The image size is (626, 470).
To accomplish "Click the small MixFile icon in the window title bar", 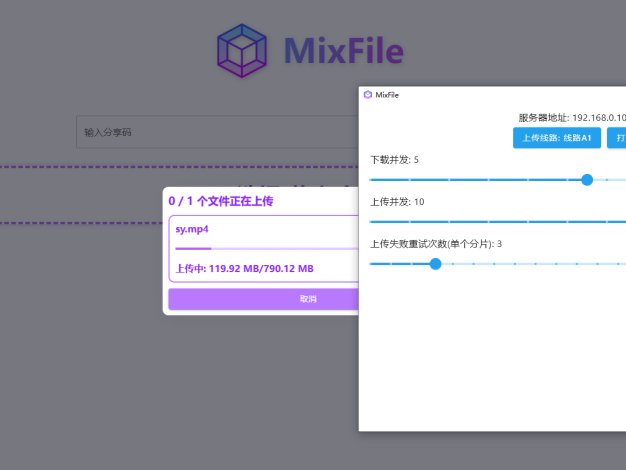I will coord(368,95).
